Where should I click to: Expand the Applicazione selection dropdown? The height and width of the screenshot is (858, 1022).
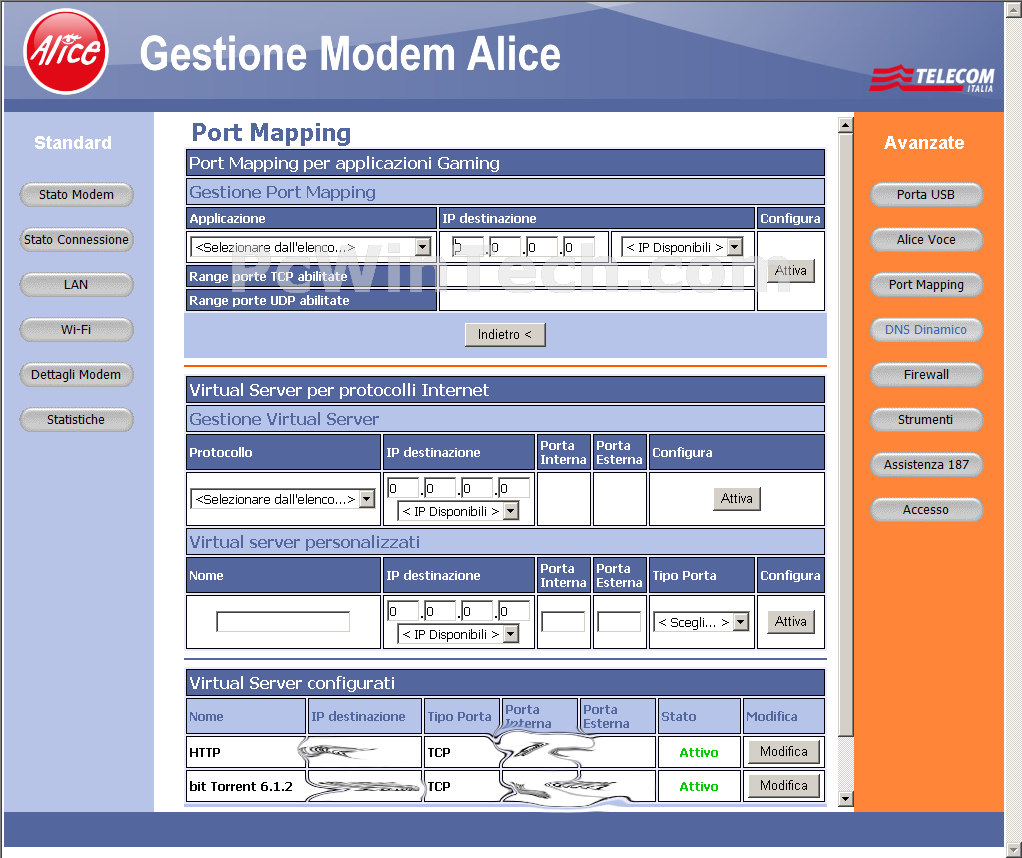311,247
